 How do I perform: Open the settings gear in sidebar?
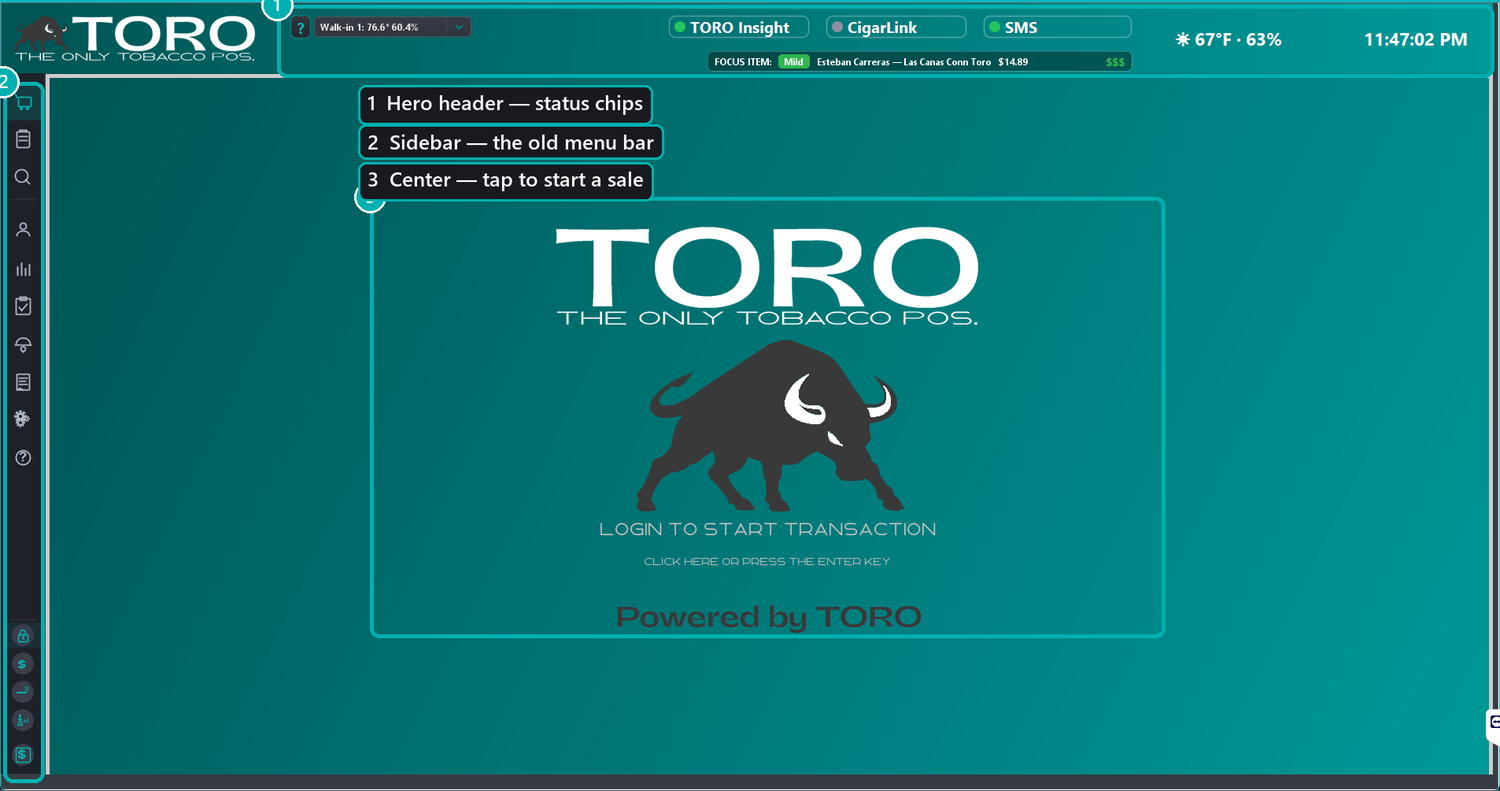click(x=23, y=419)
